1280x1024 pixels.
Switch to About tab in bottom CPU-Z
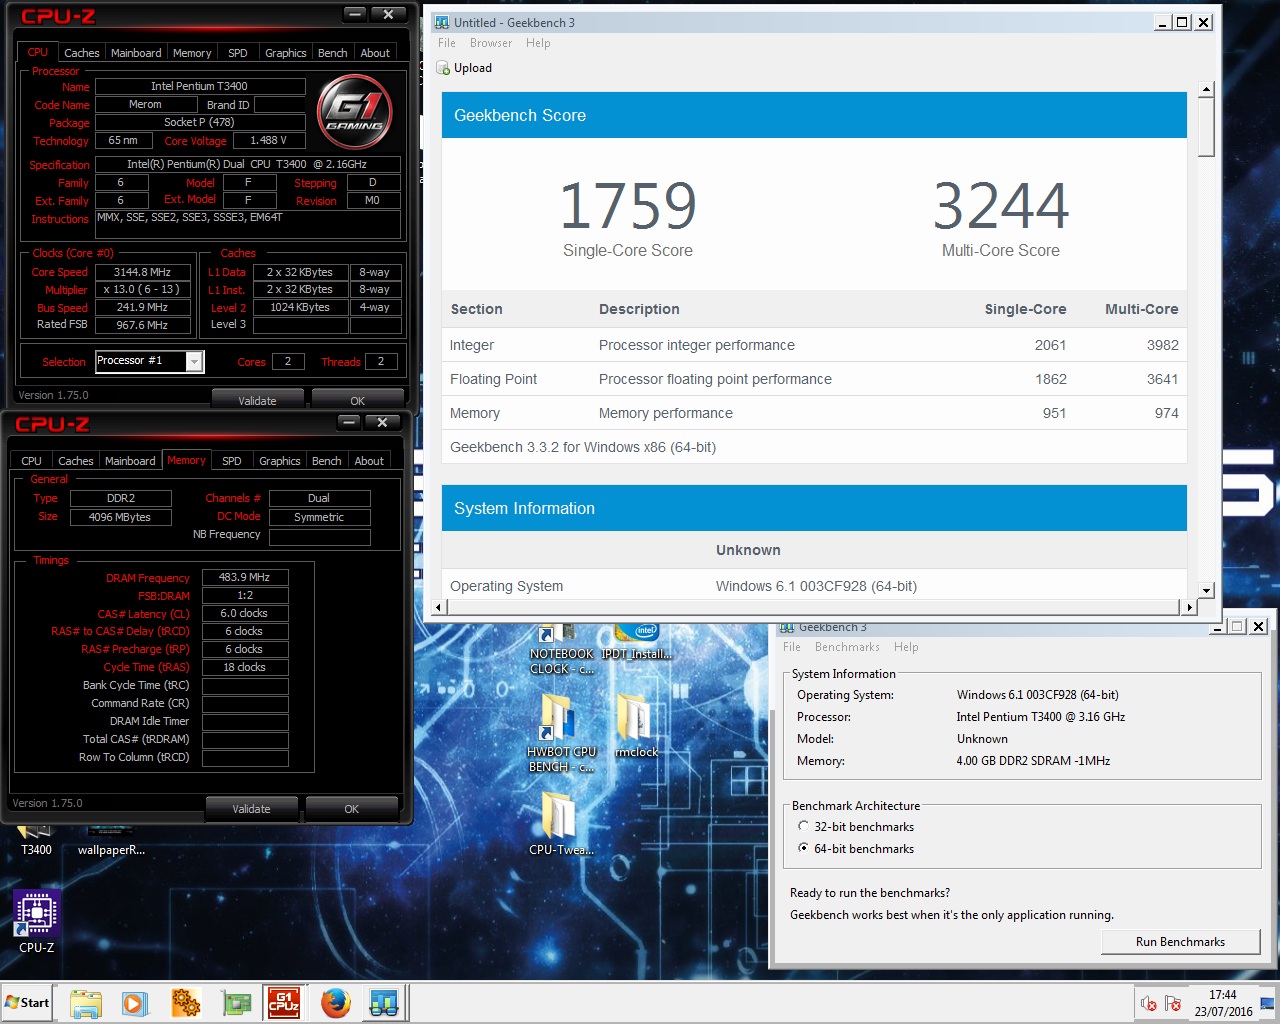(x=369, y=461)
